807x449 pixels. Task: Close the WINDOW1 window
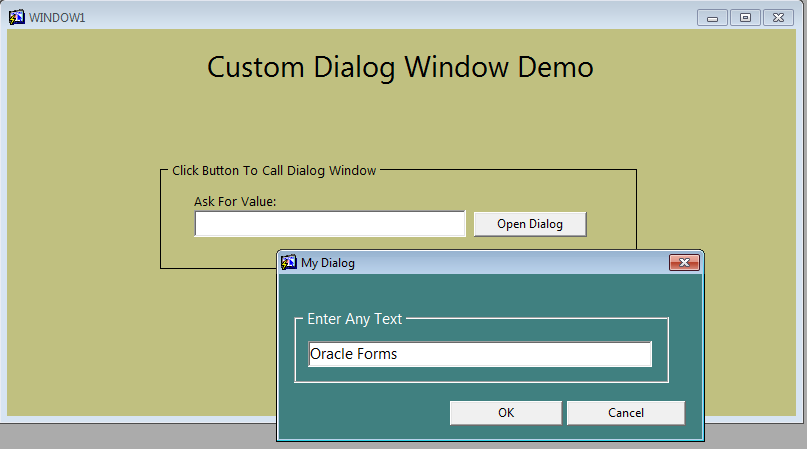(778, 18)
